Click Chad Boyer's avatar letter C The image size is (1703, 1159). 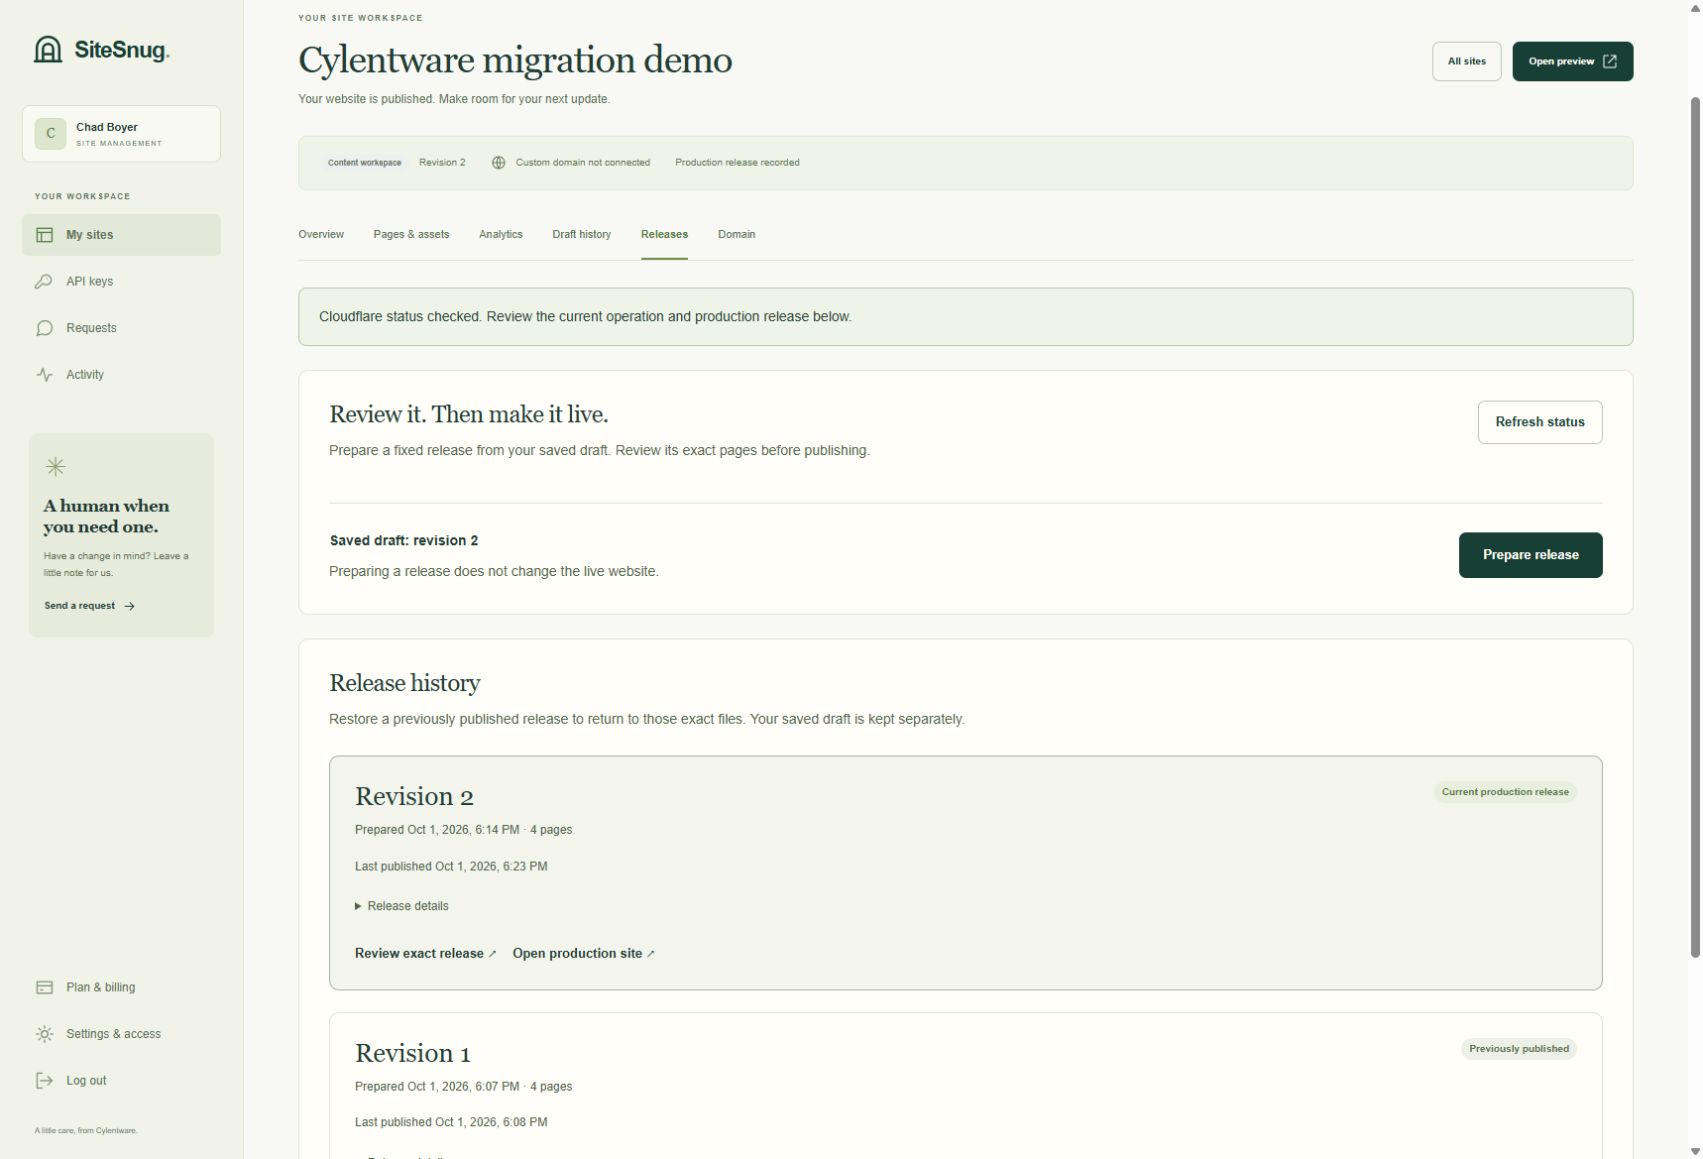(50, 134)
